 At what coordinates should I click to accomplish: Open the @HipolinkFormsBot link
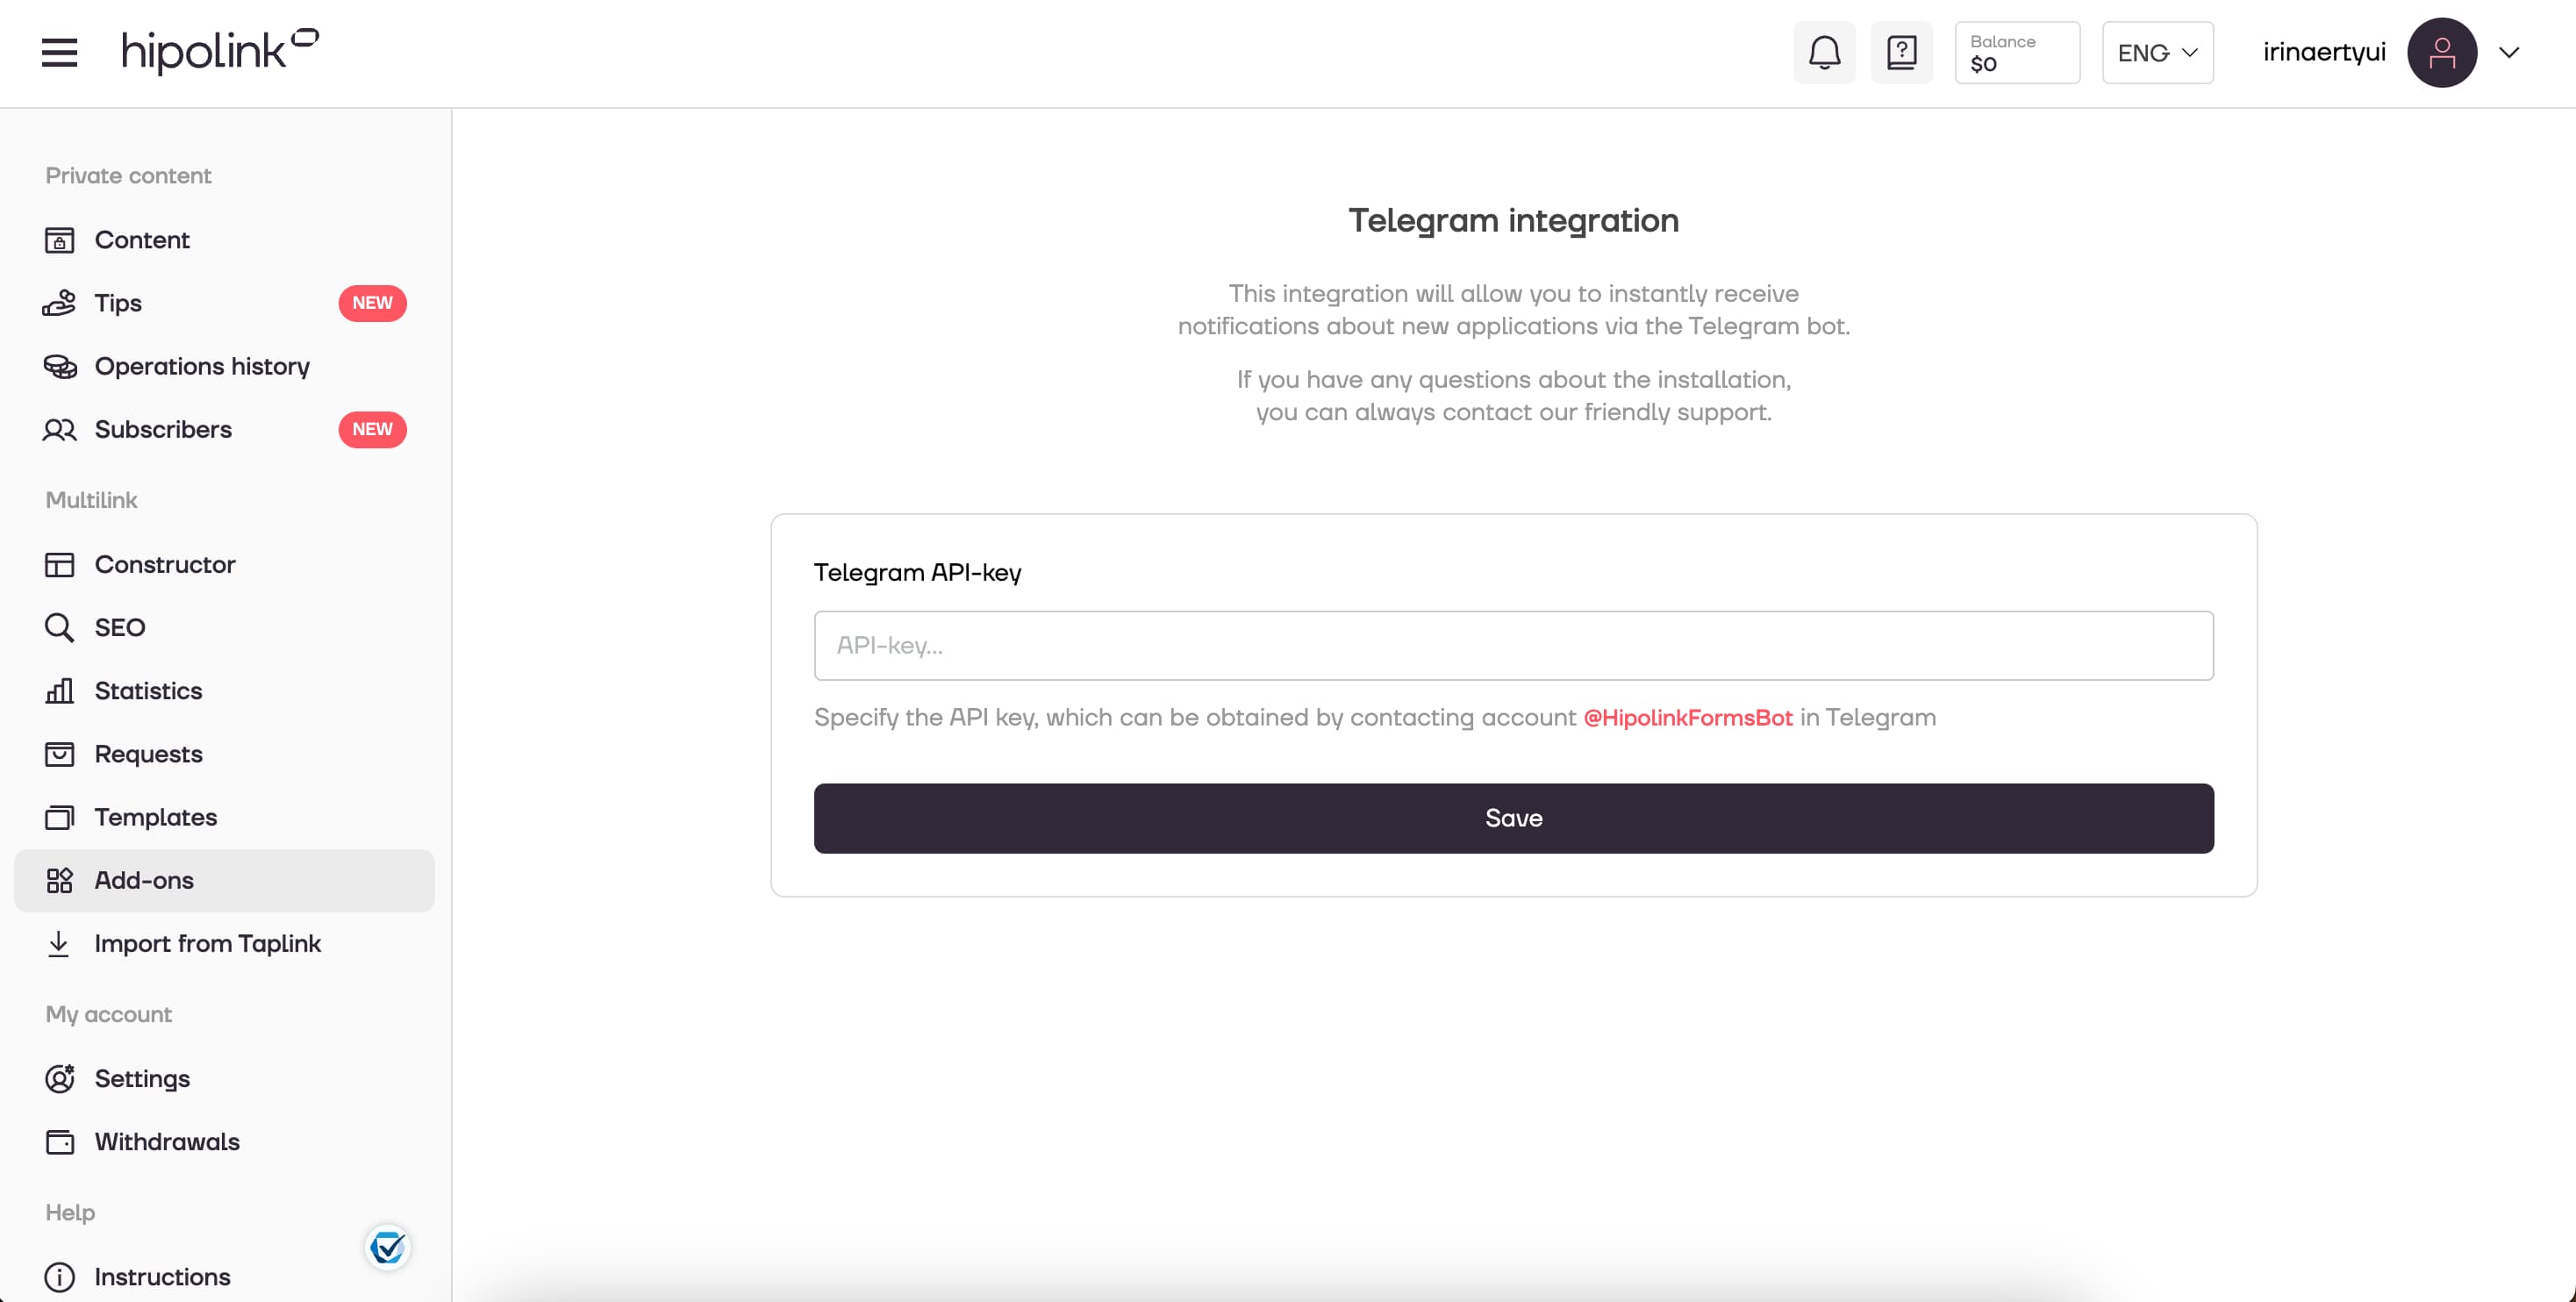1687,717
